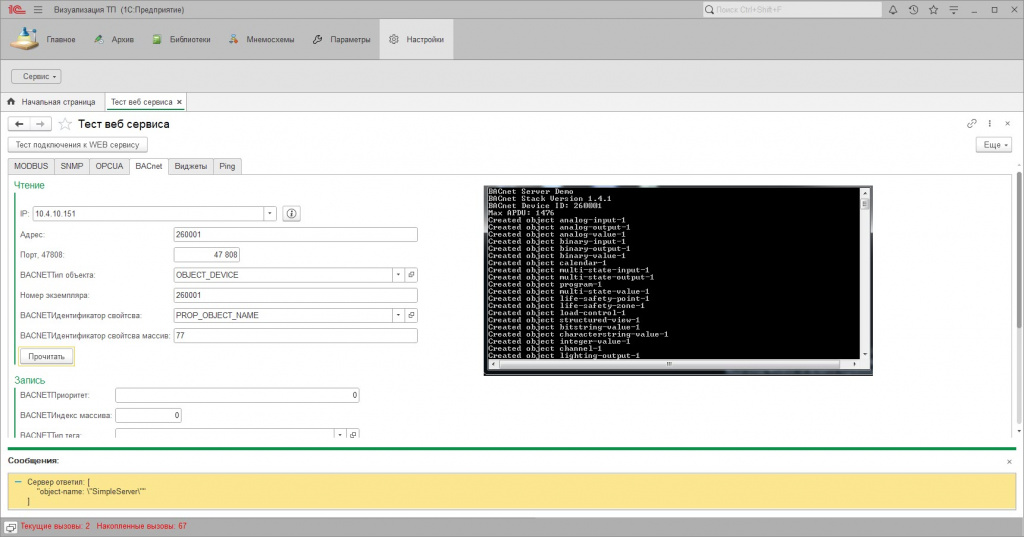Click the back navigation arrow
This screenshot has width=1024, height=537.
coord(20,124)
